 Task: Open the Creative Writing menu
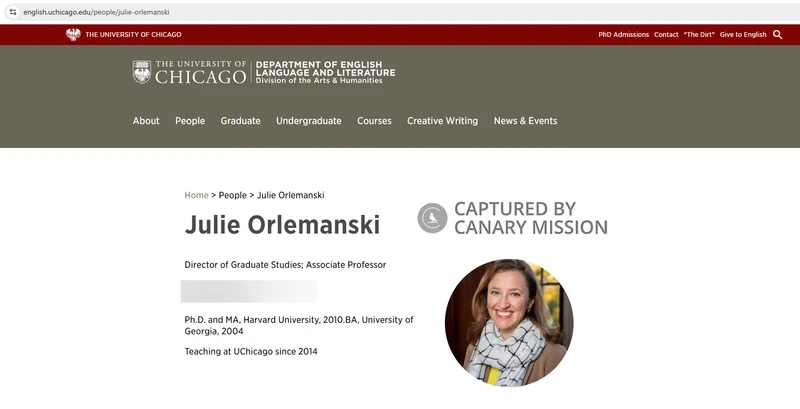[x=442, y=121]
